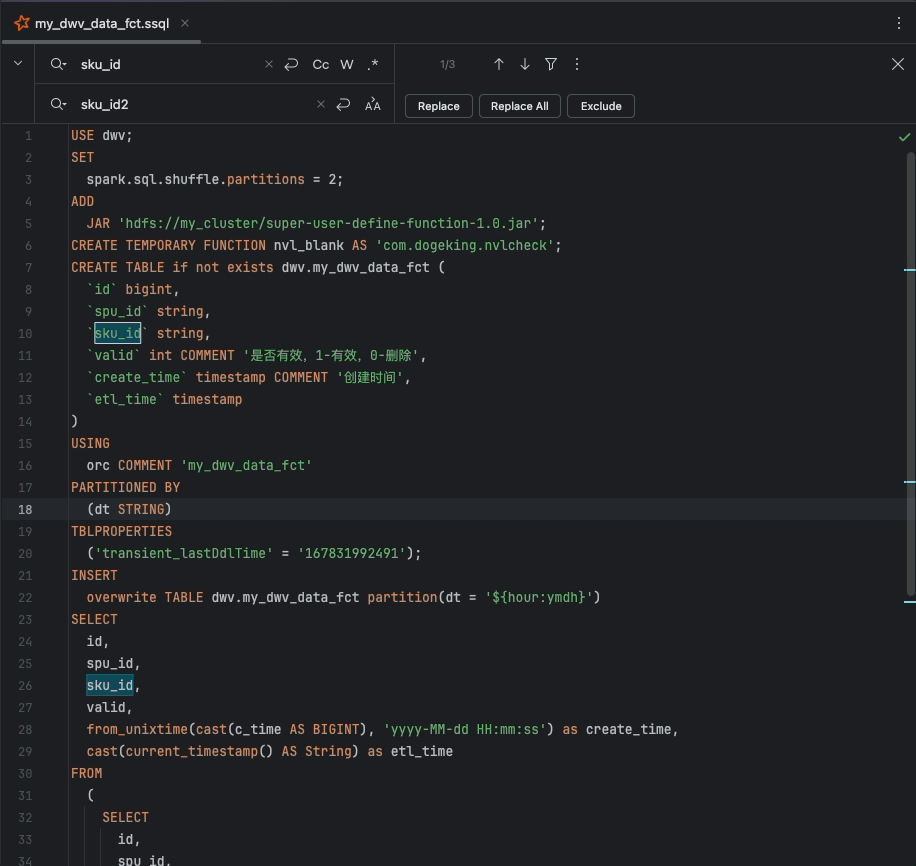Toggle Match Case option
Image resolution: width=916 pixels, height=866 pixels.
click(321, 64)
